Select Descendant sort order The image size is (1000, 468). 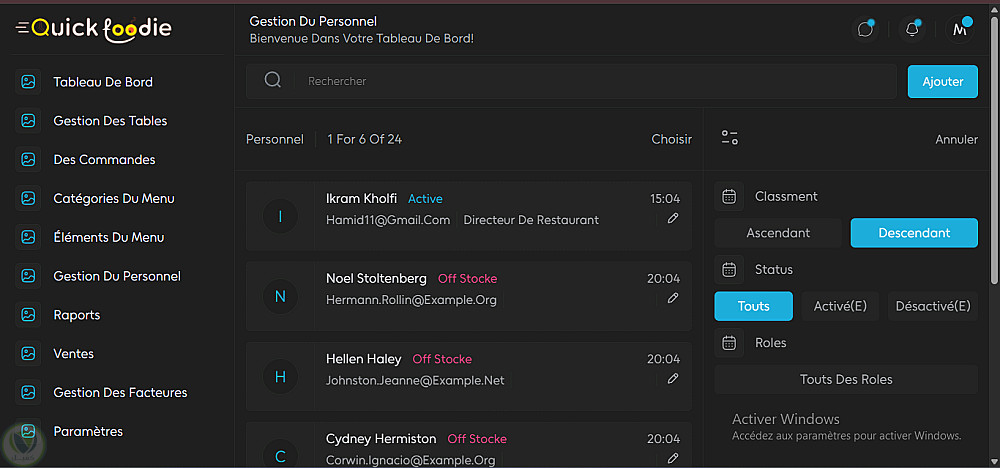coord(914,233)
